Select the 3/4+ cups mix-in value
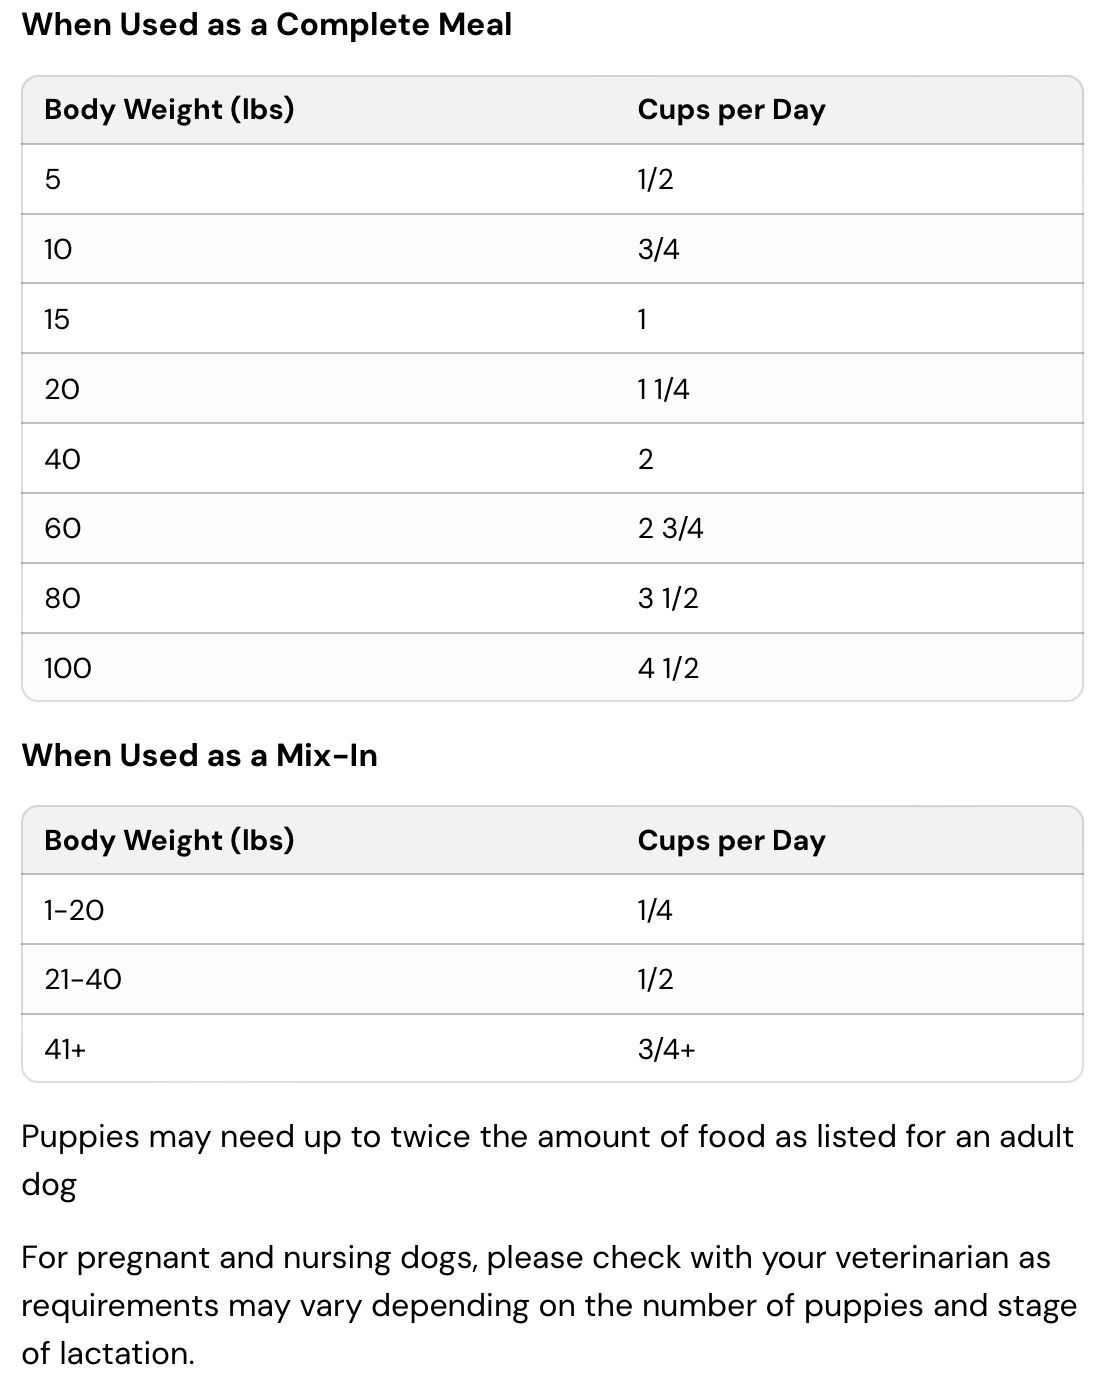Image resolution: width=1112 pixels, height=1386 pixels. point(666,1049)
